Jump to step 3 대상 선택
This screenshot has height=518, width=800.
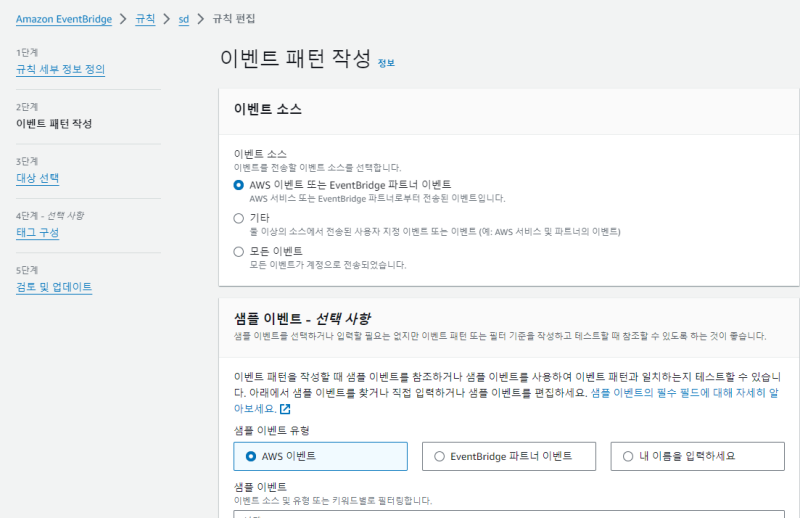click(37, 178)
